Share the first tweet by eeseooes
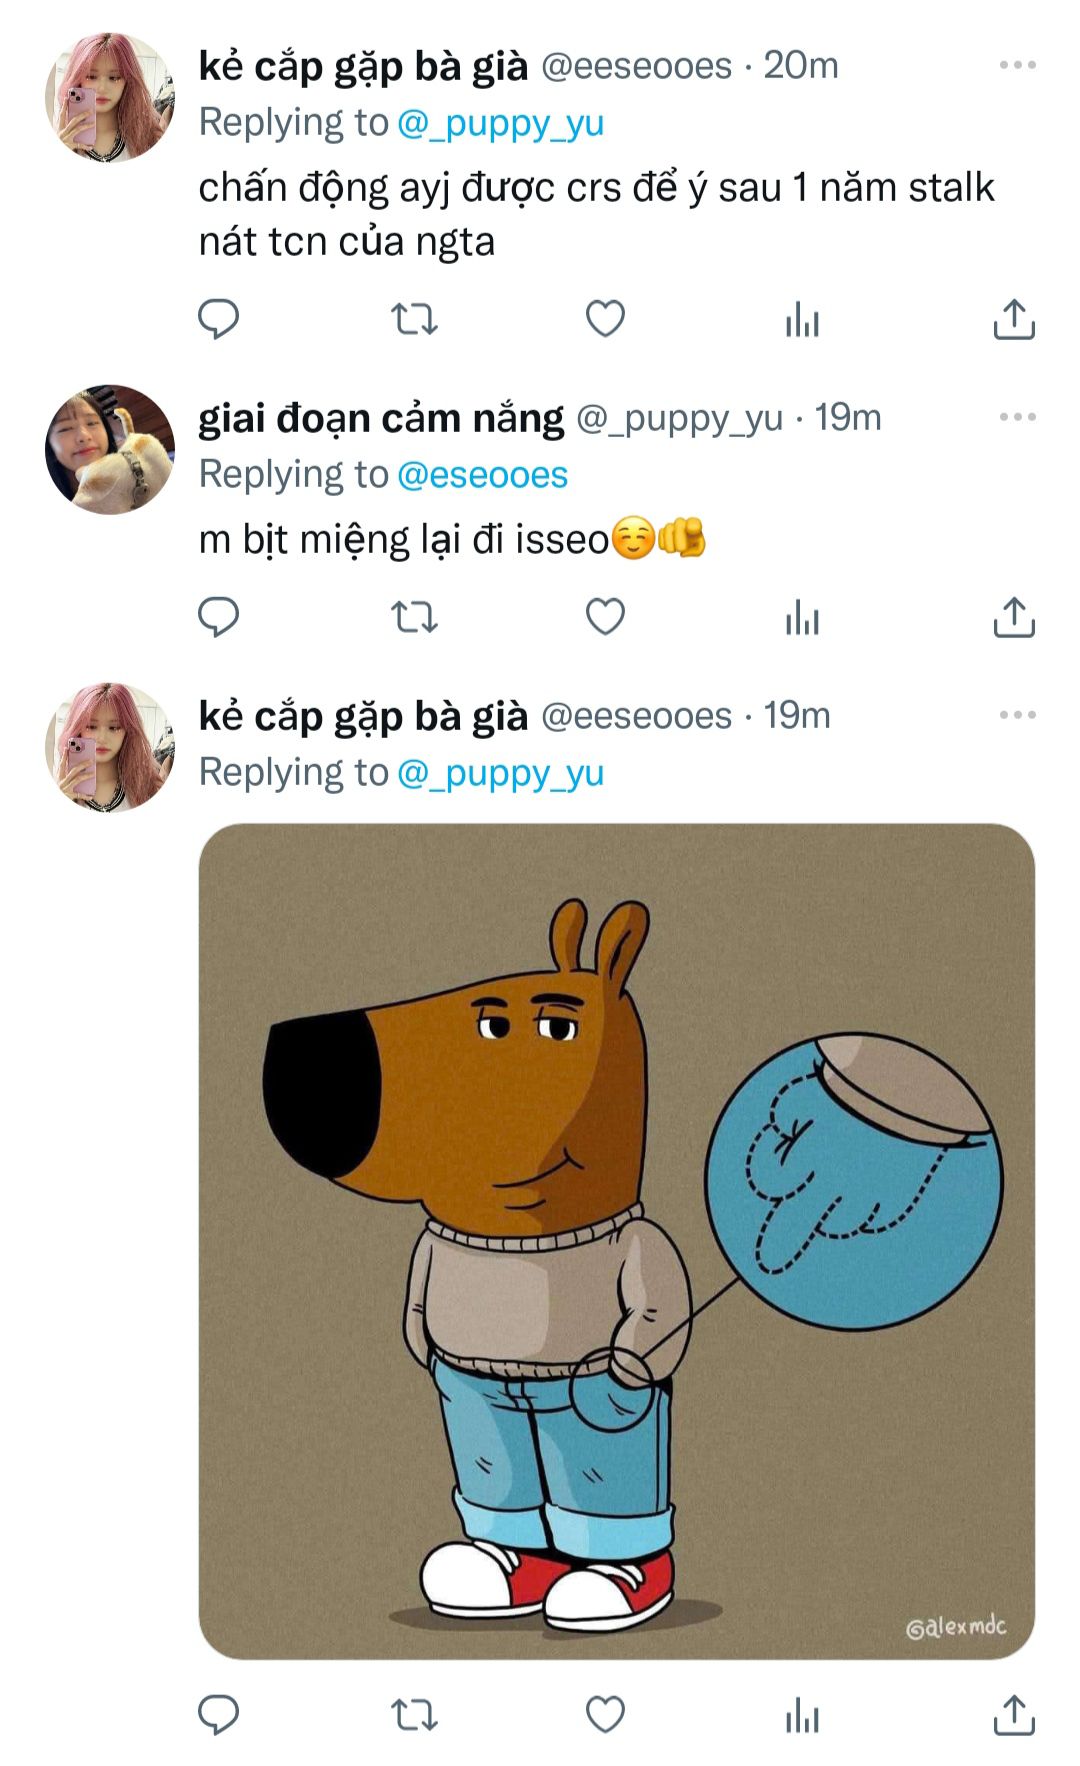1080x1766 pixels. [1013, 320]
